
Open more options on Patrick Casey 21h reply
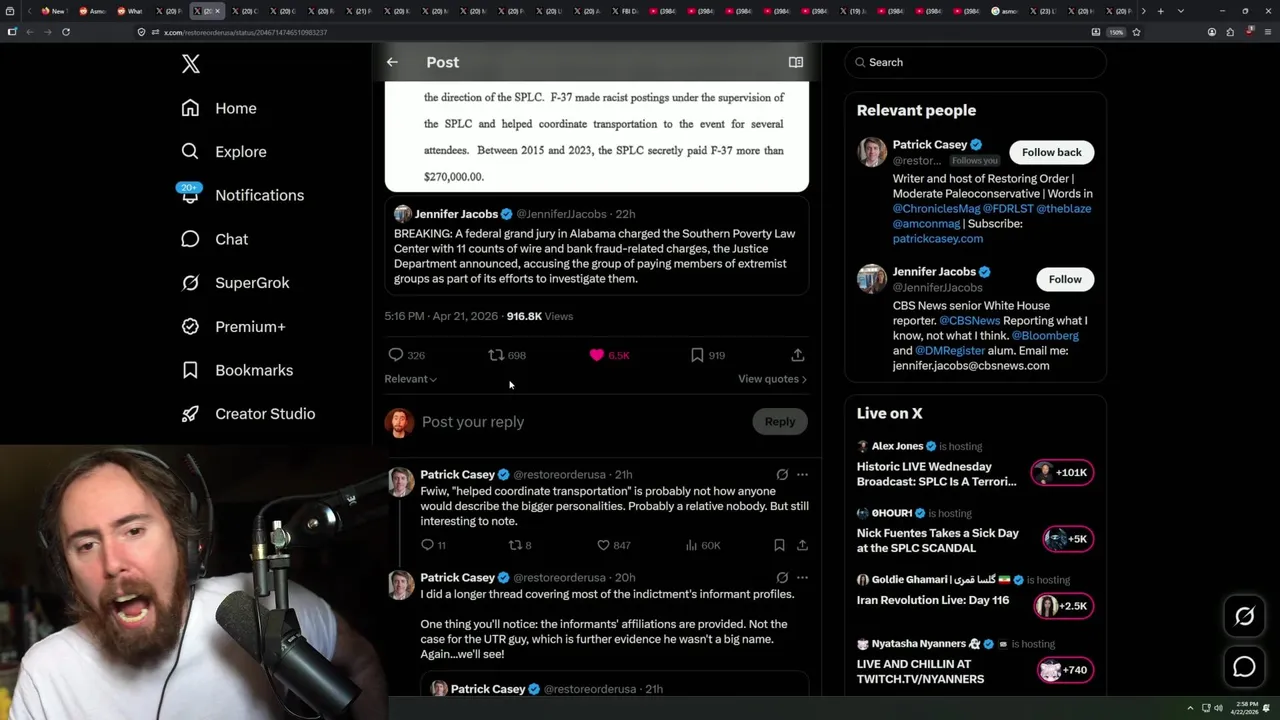[802, 475]
